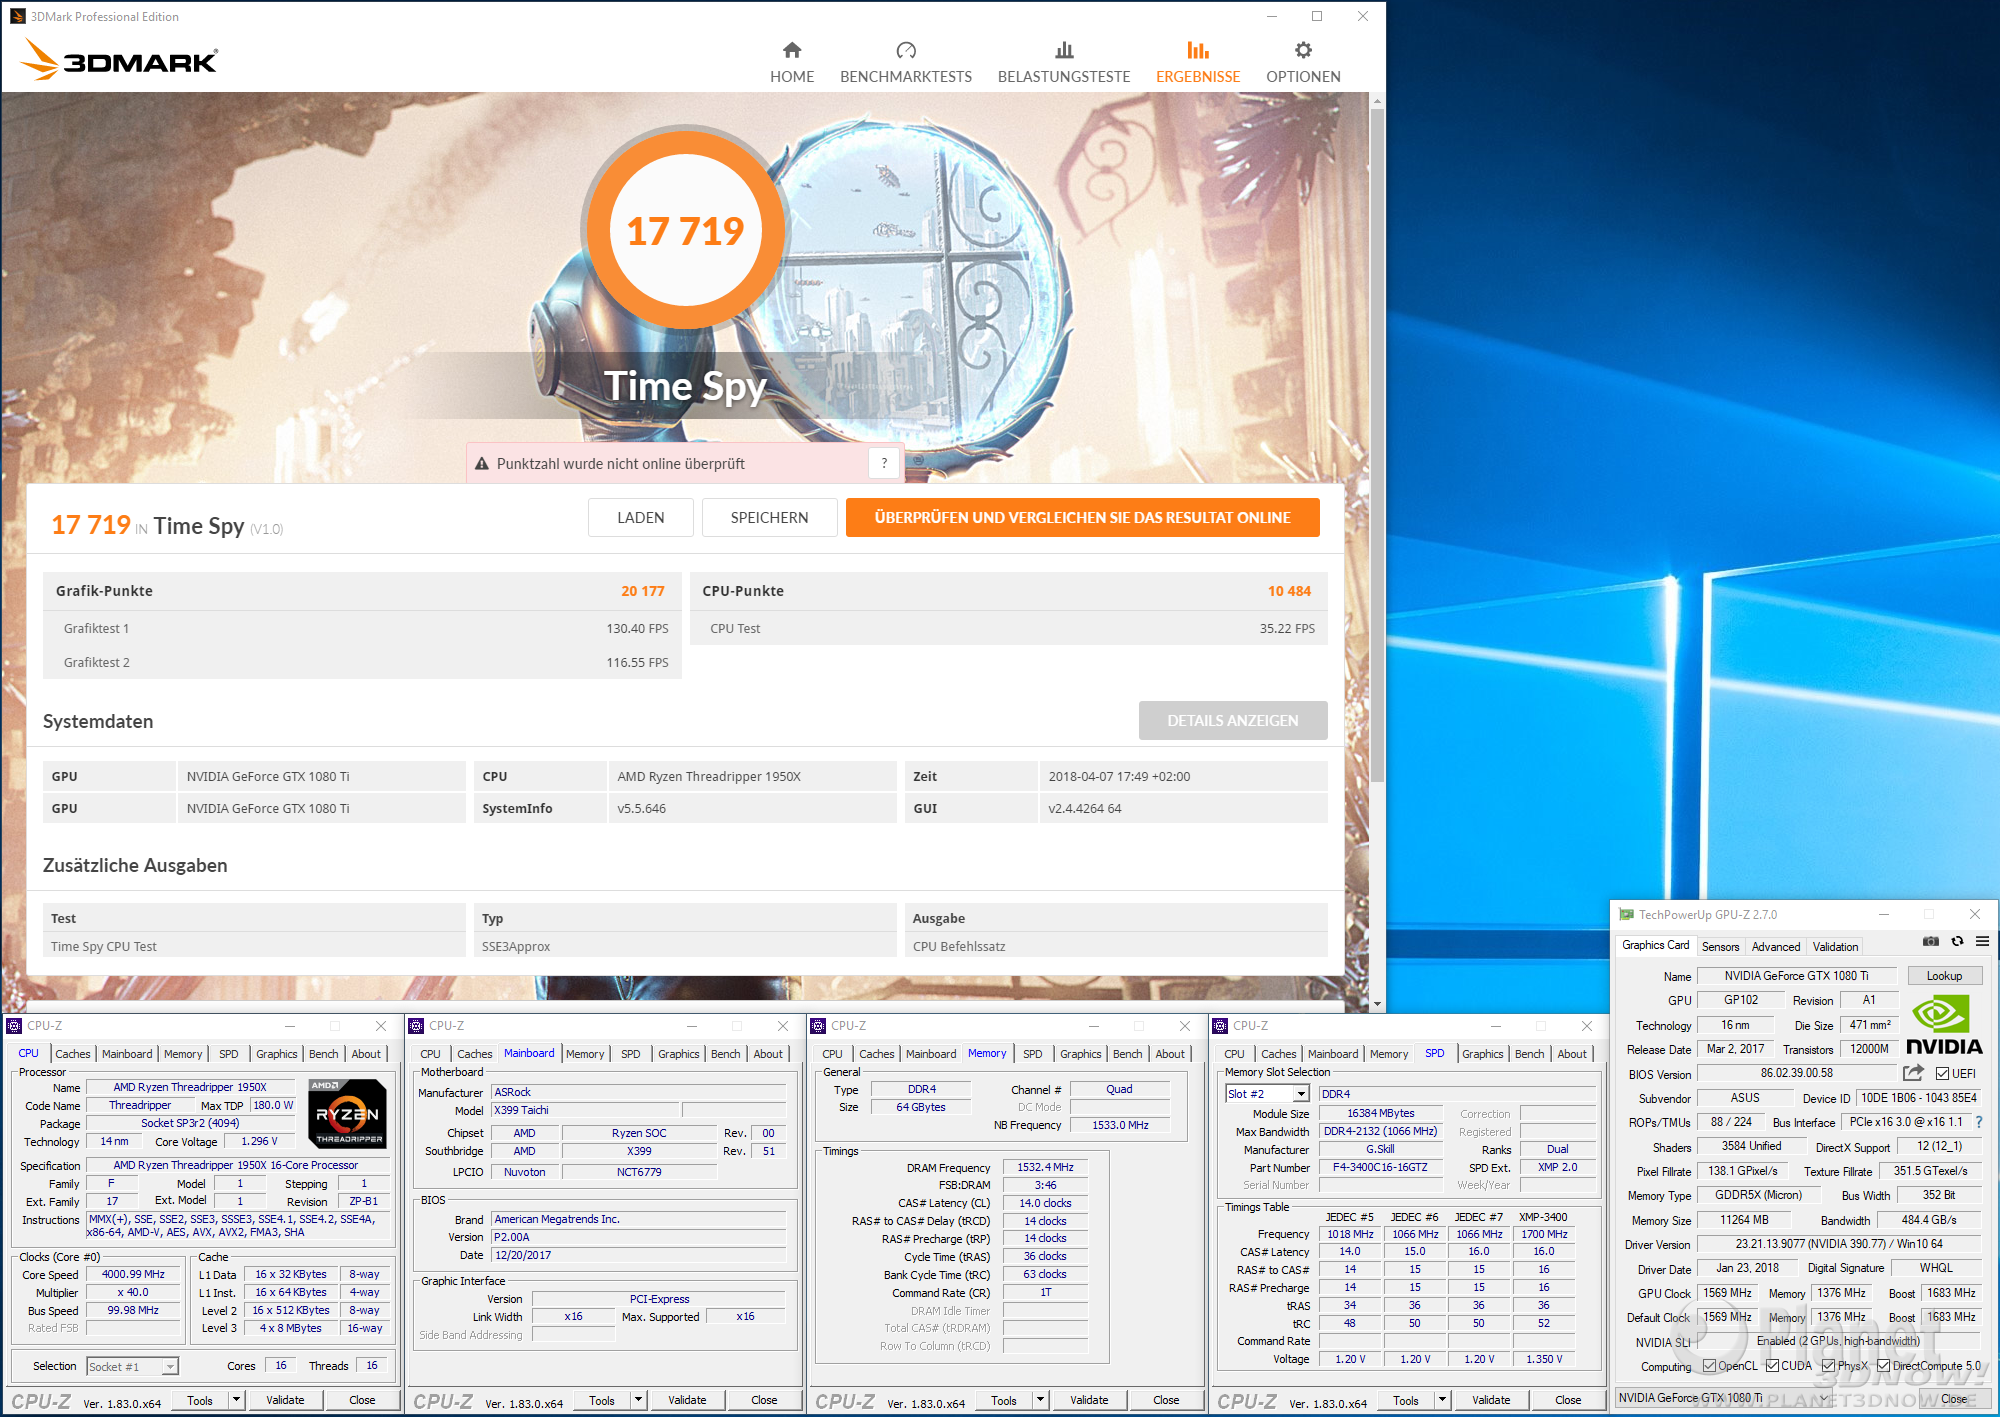The image size is (2000, 1417).
Task: Click the LADEN button
Action: [641, 518]
